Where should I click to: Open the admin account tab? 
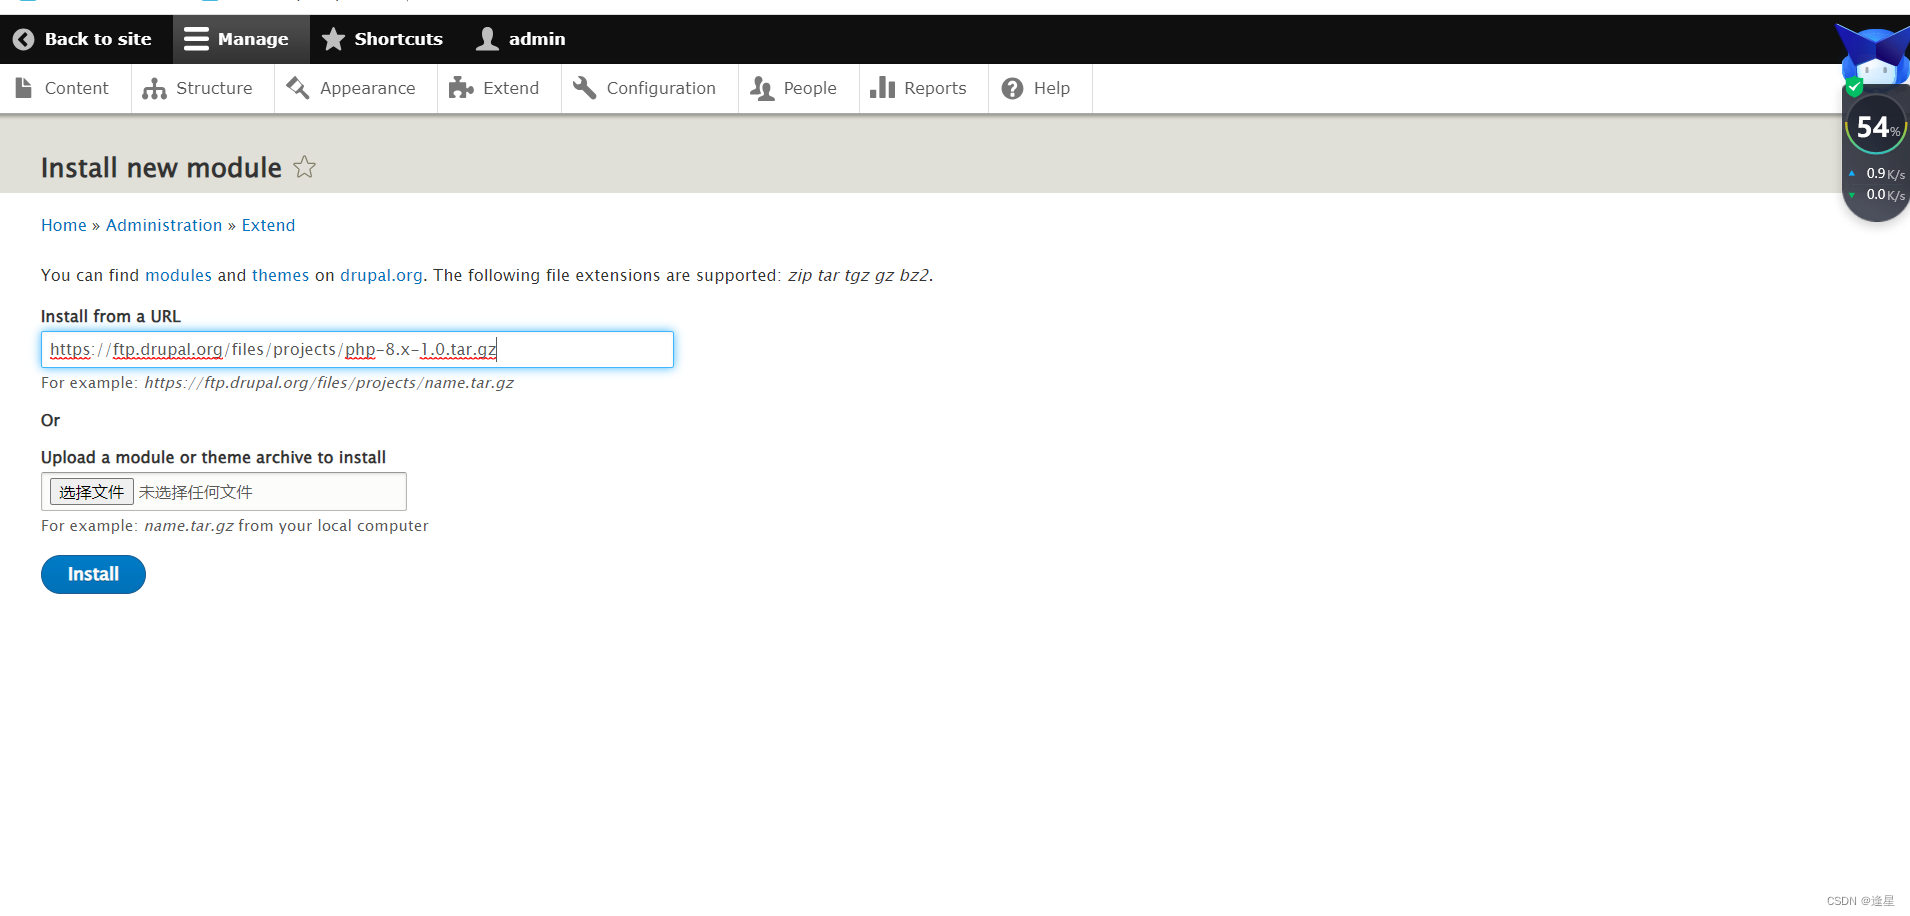tap(521, 39)
